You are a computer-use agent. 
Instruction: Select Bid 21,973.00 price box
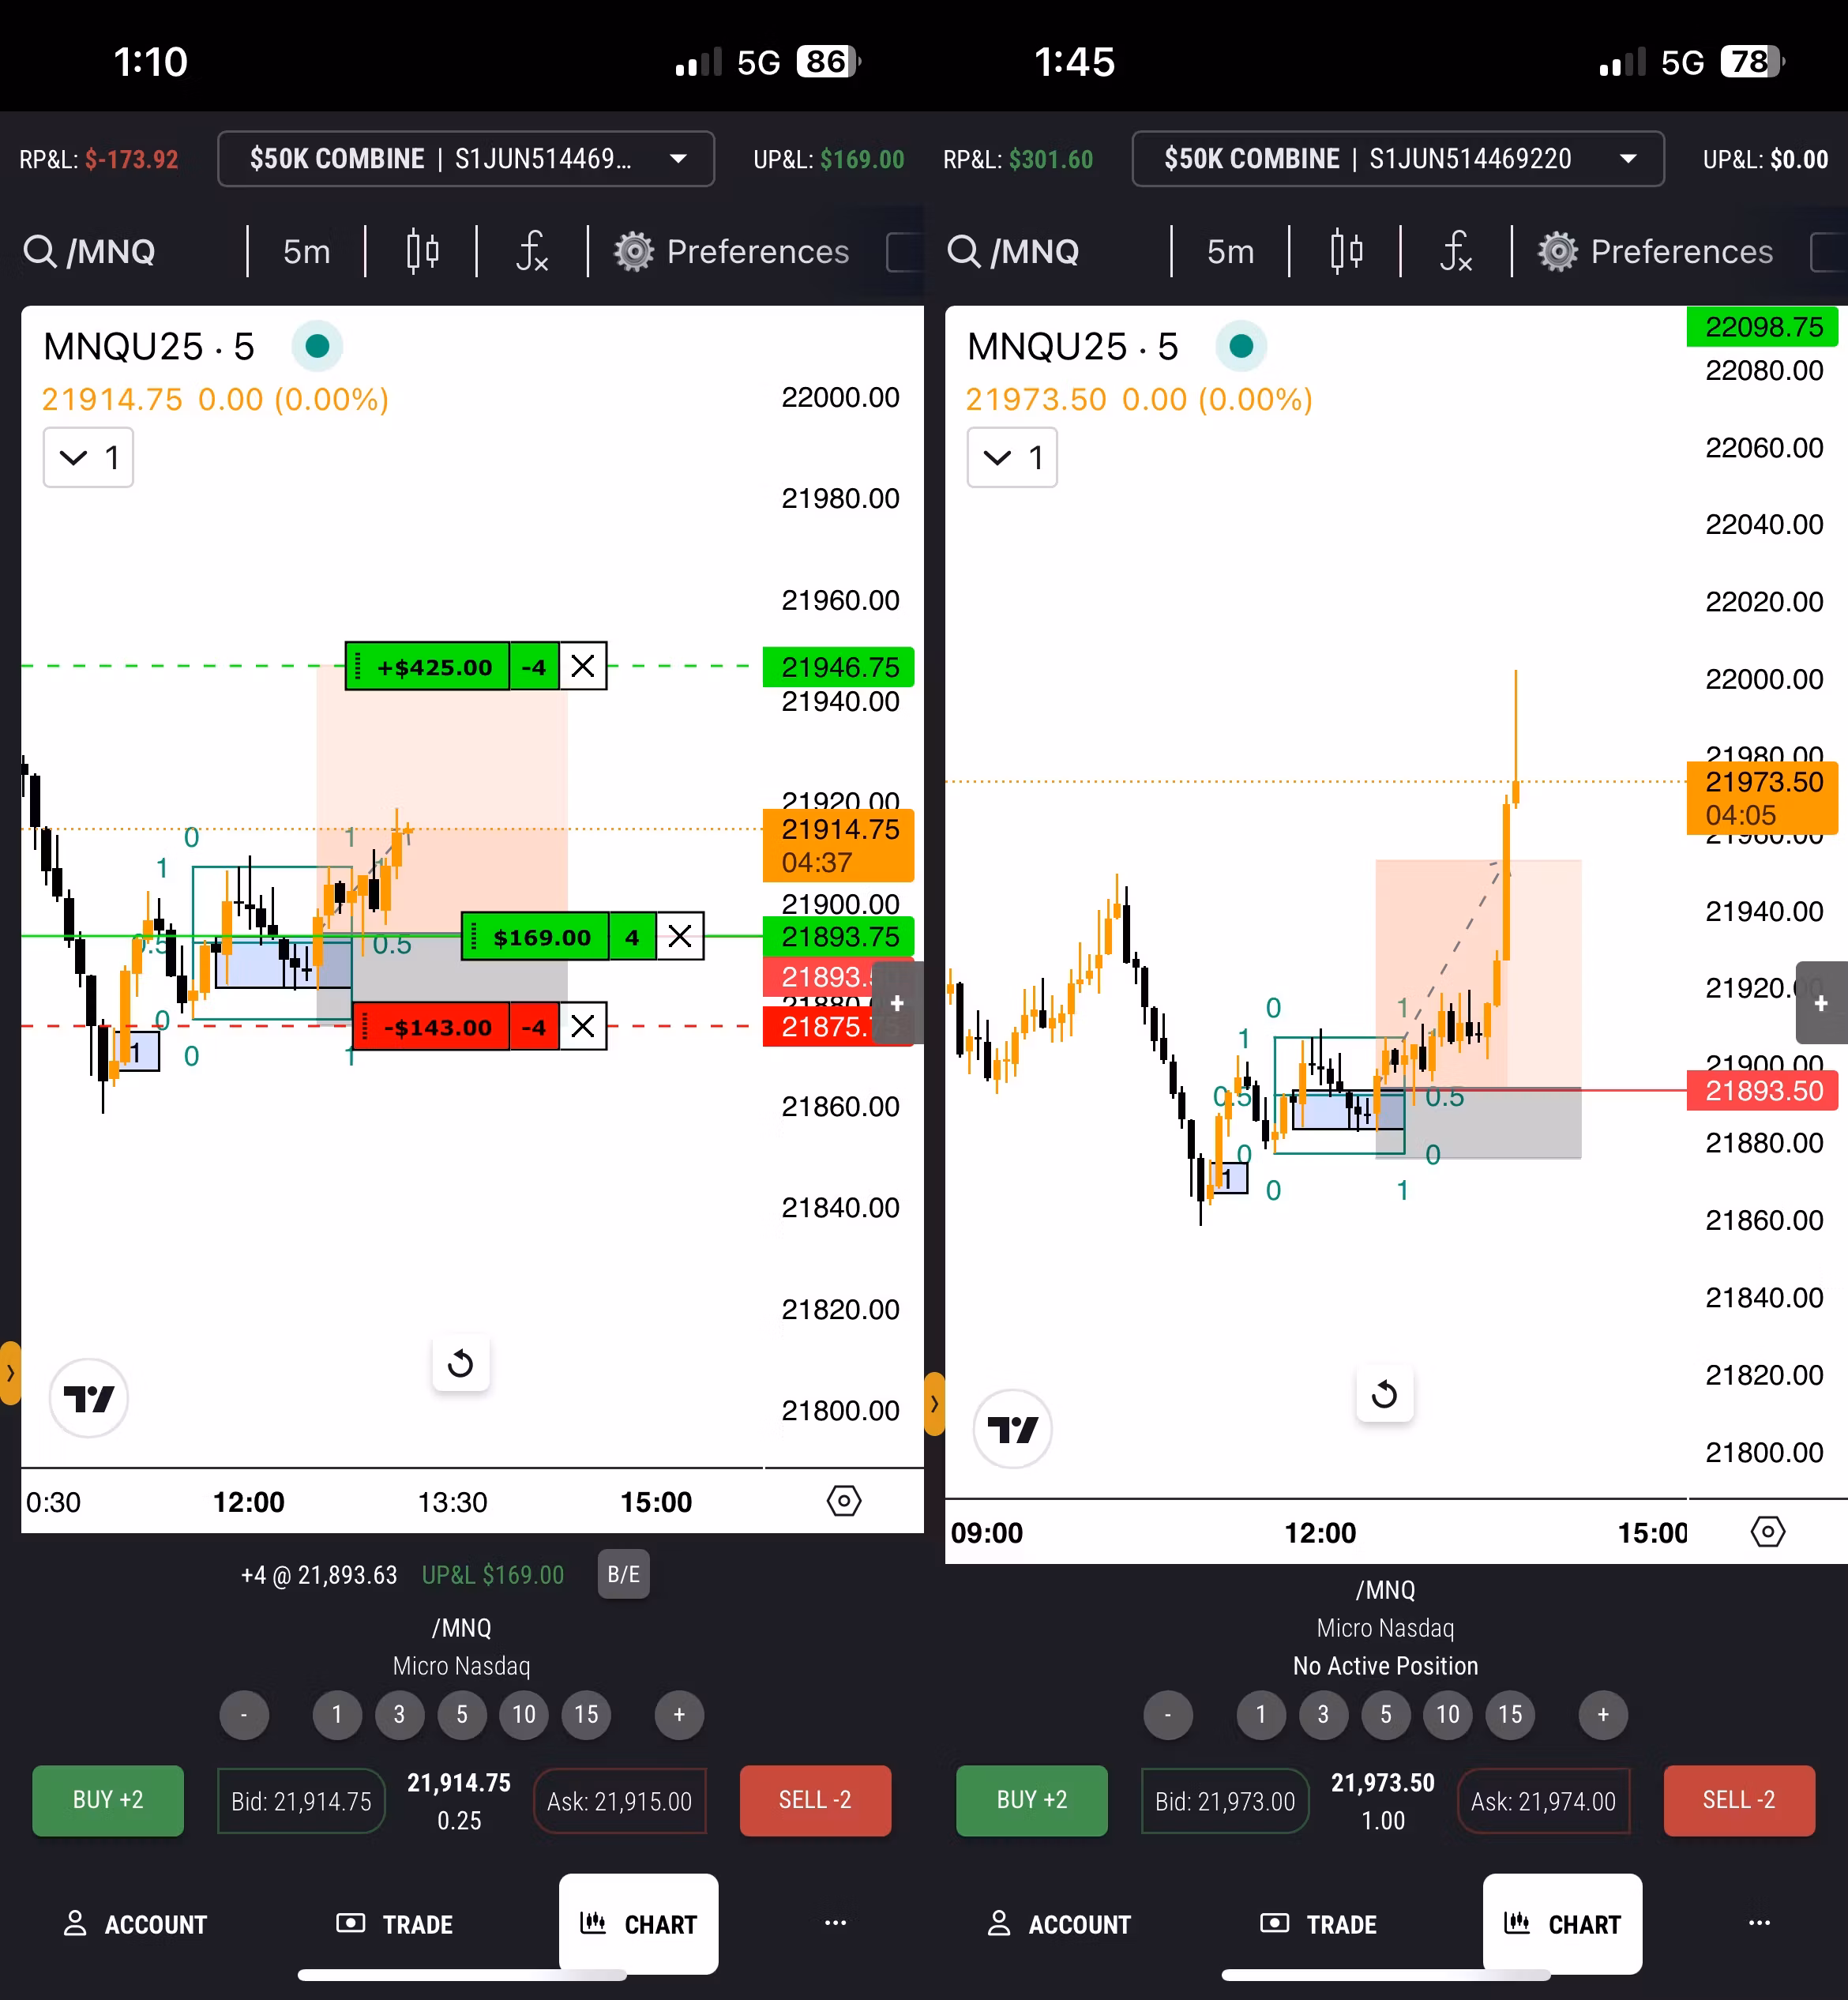click(1225, 1801)
